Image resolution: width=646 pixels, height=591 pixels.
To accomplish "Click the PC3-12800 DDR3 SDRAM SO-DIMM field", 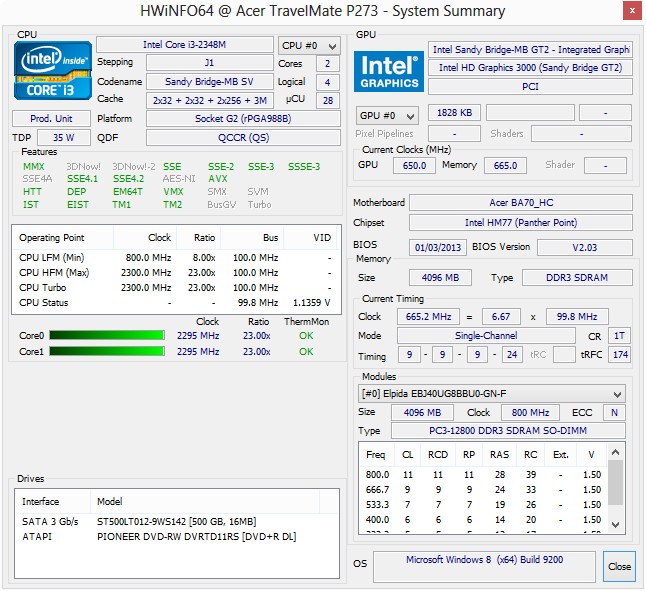I will [x=508, y=431].
